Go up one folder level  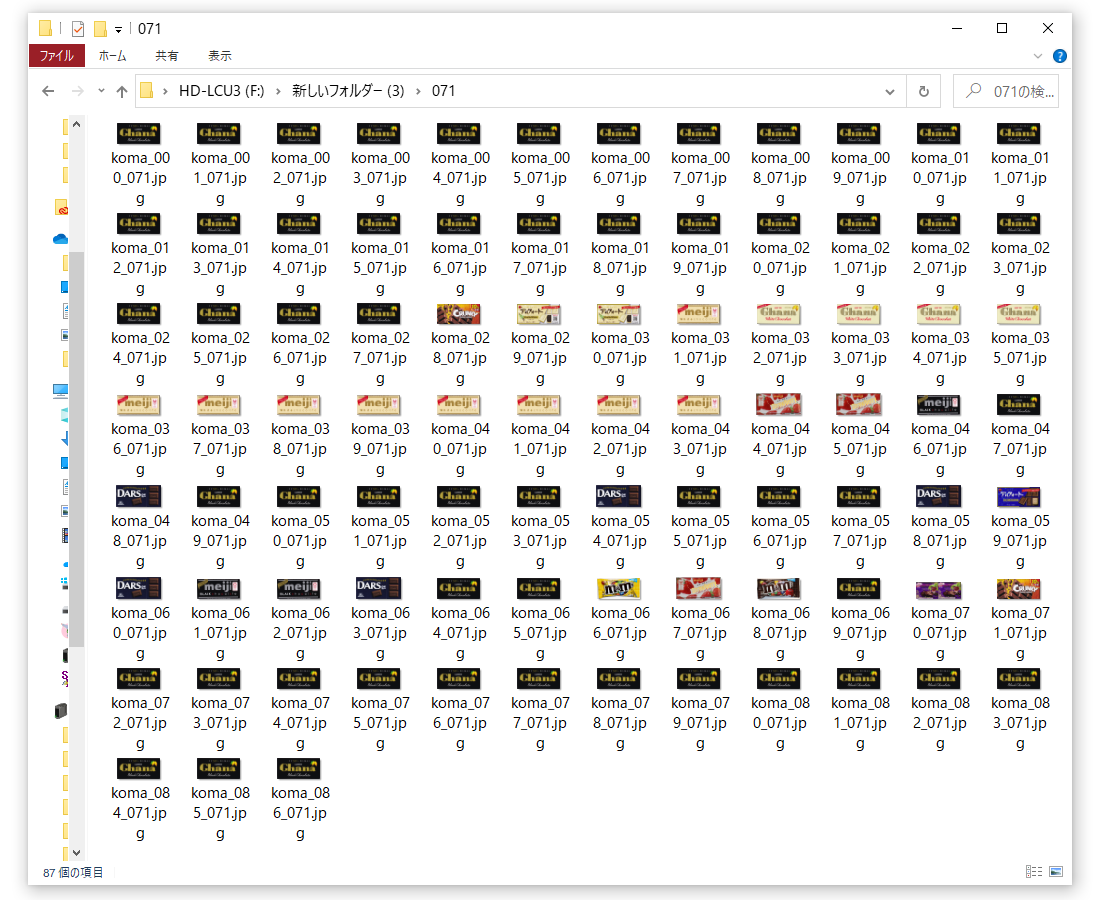(122, 91)
